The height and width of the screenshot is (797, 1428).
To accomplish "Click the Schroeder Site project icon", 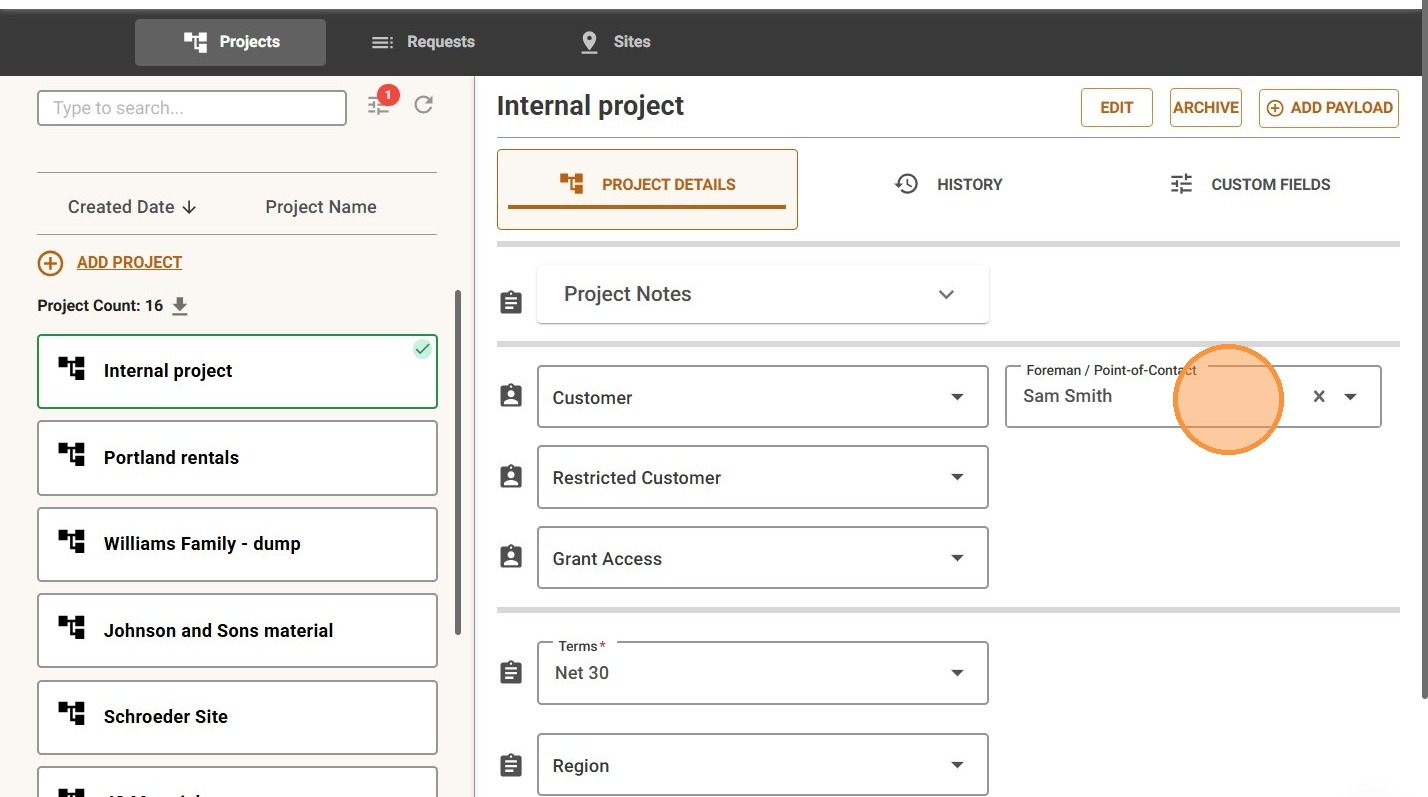I will point(71,714).
